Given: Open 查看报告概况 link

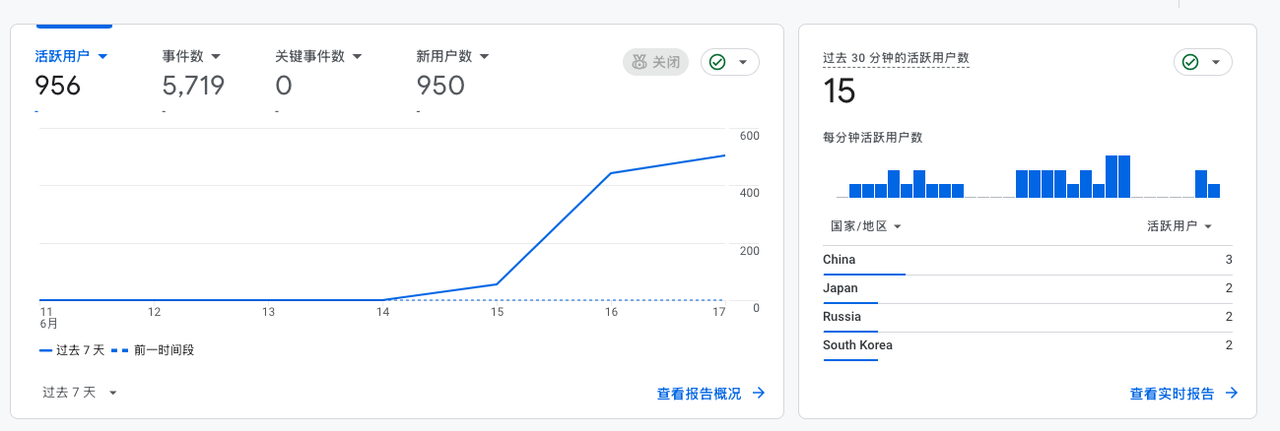Looking at the screenshot, I should (x=699, y=394).
